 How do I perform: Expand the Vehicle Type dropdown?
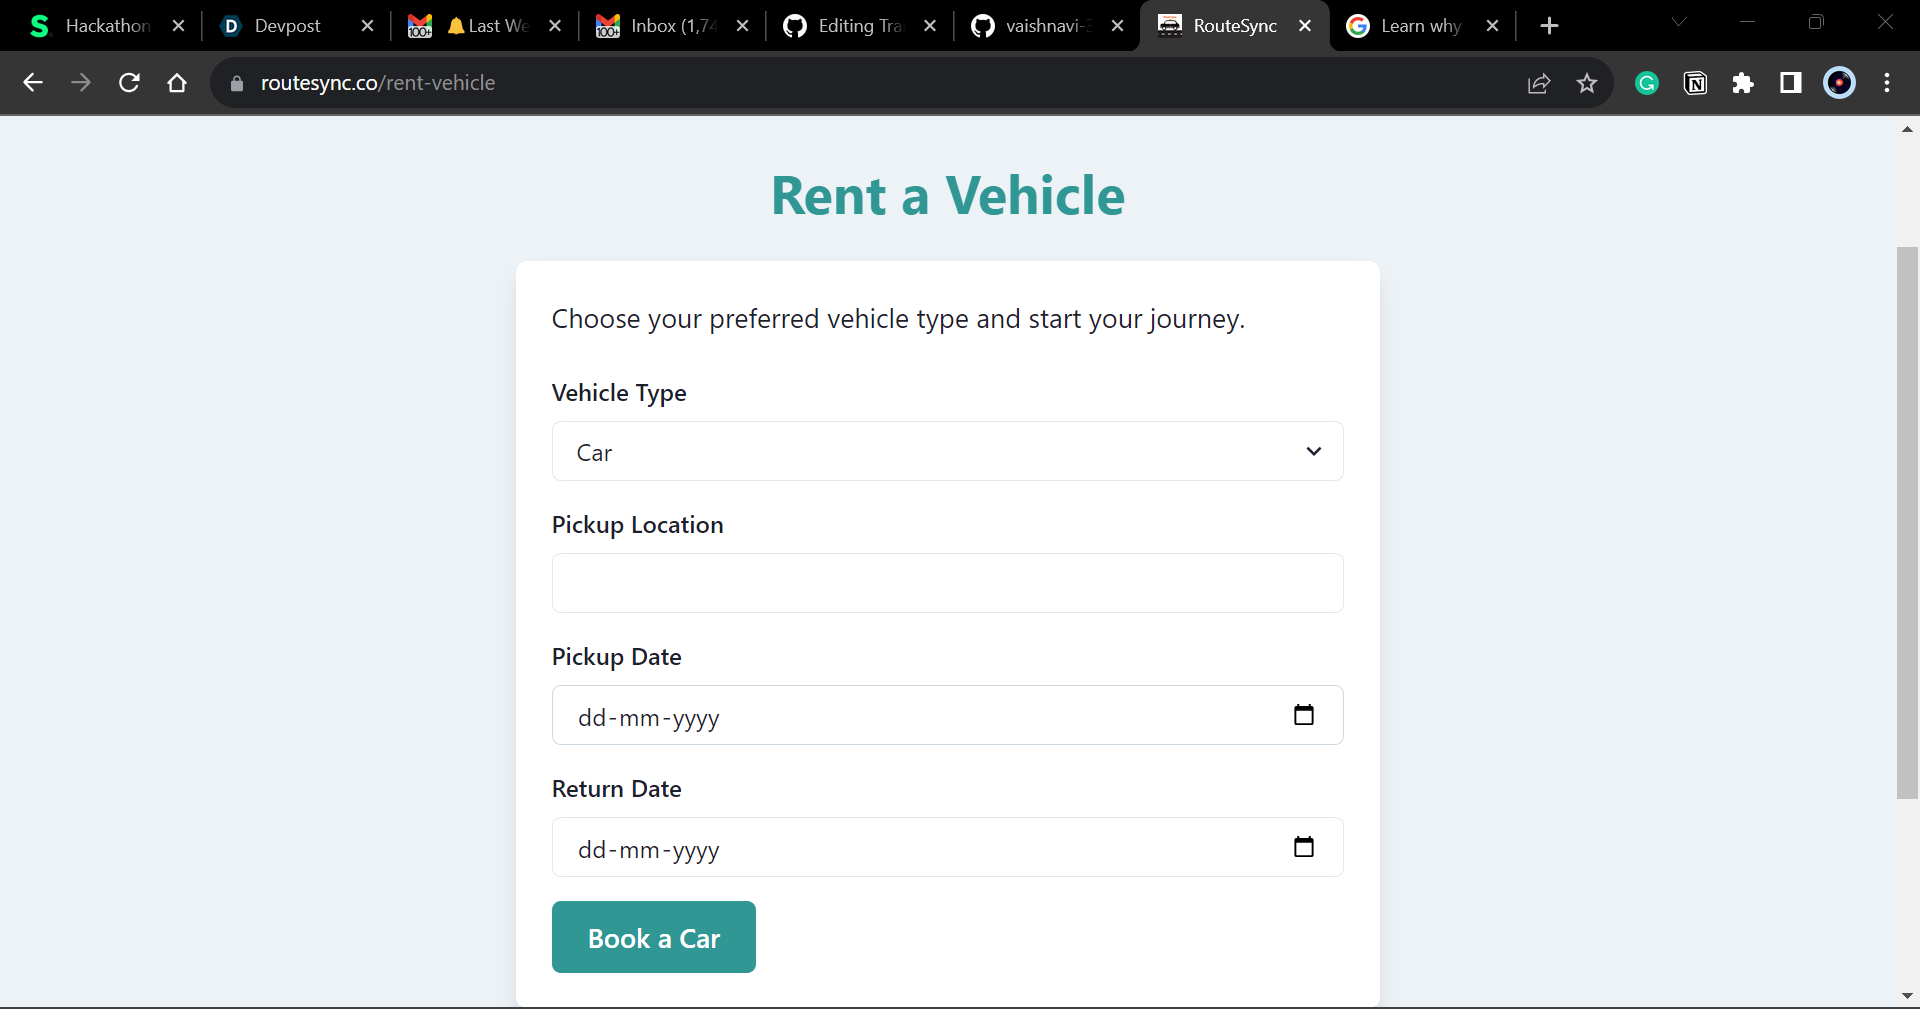(947, 452)
